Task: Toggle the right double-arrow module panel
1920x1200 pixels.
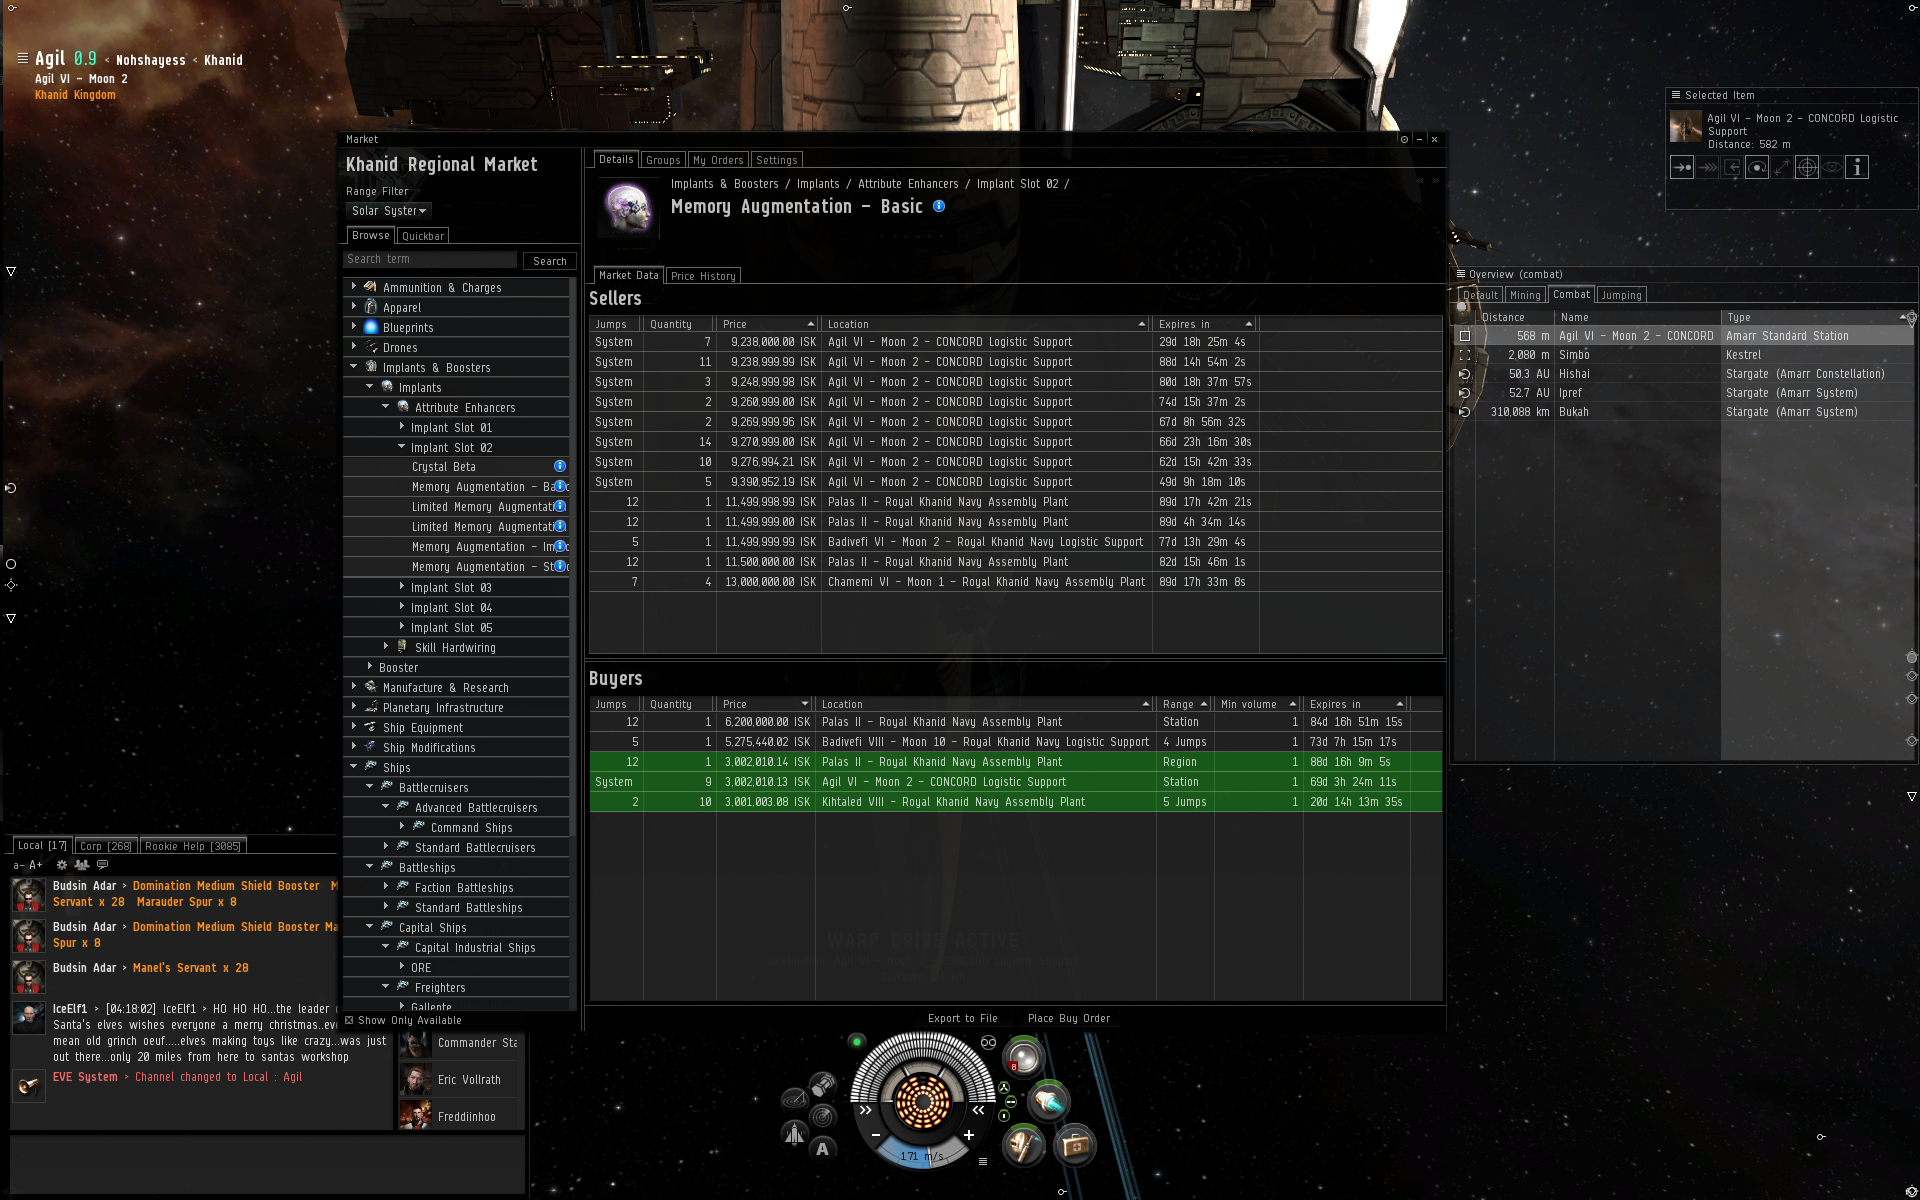Action: (x=979, y=1110)
